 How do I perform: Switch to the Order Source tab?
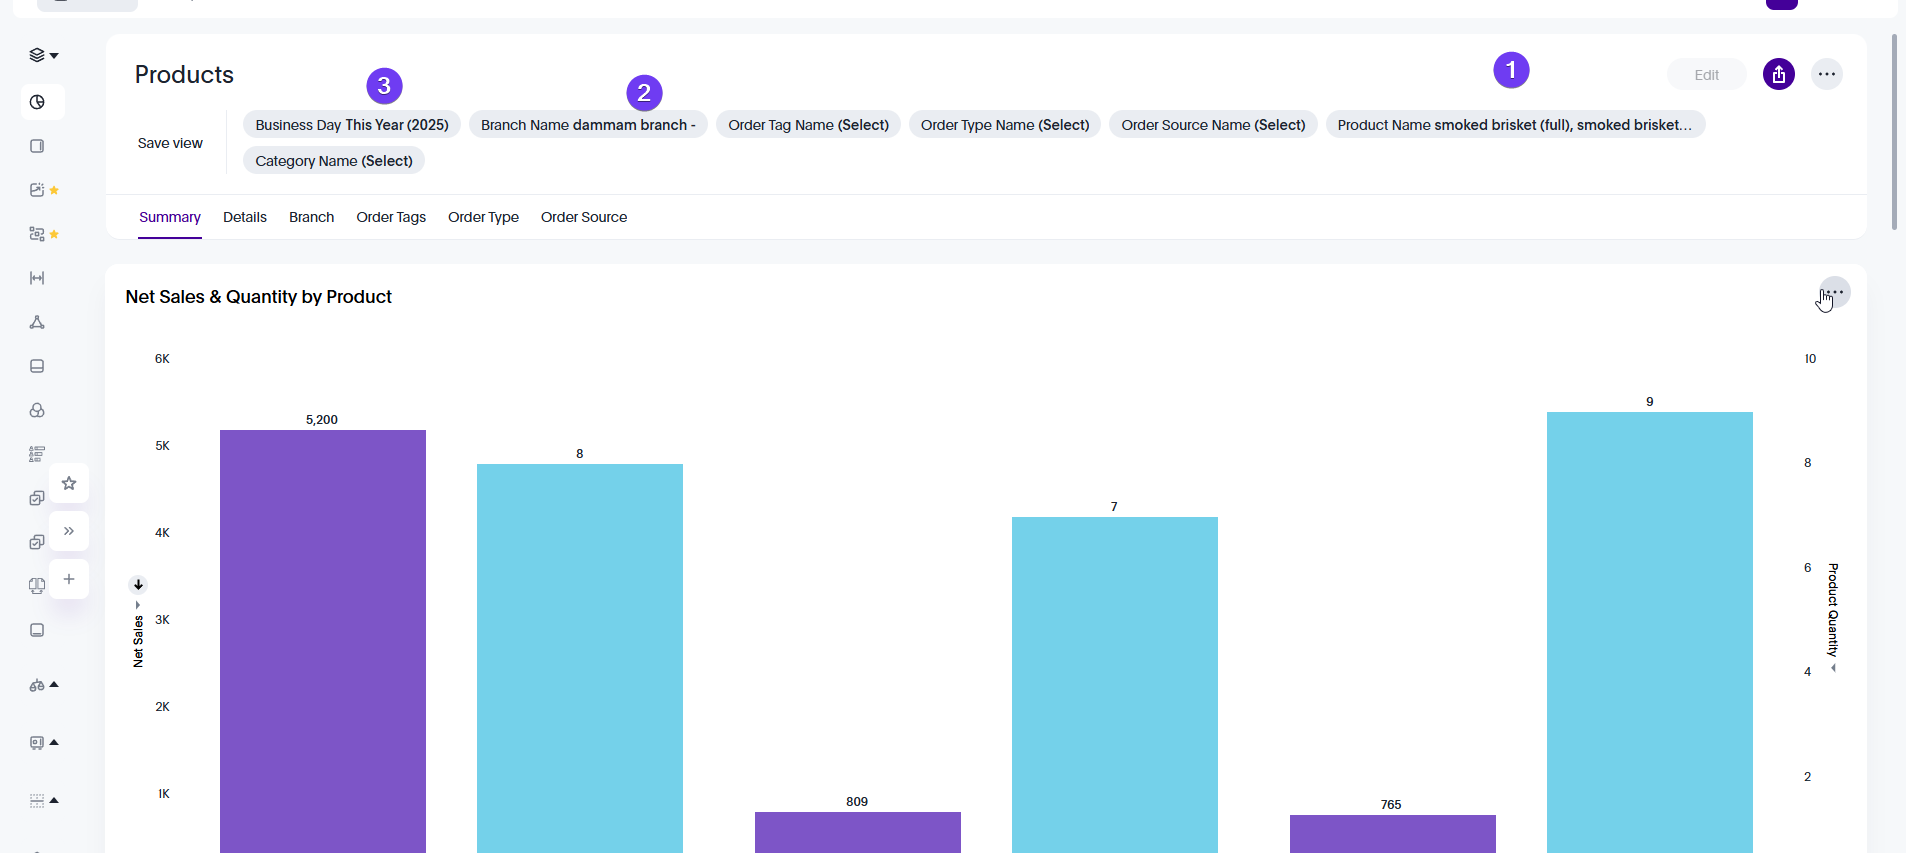click(583, 217)
